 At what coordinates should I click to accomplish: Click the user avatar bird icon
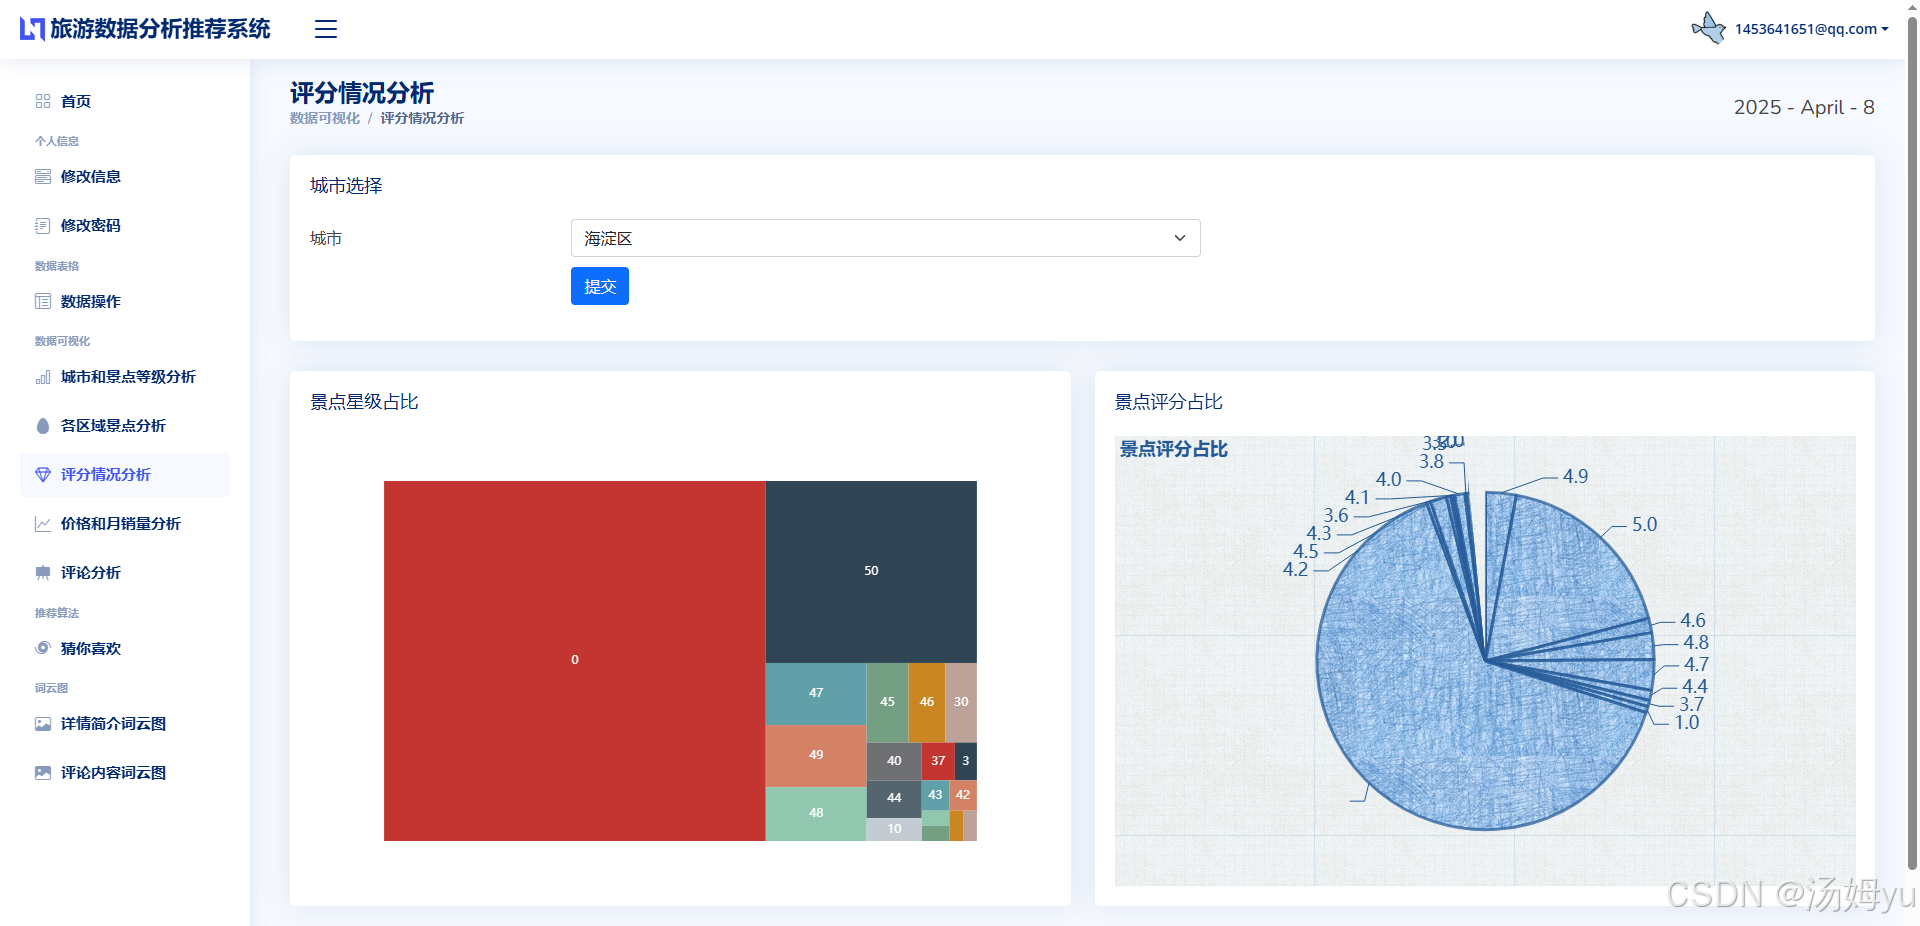(x=1709, y=28)
